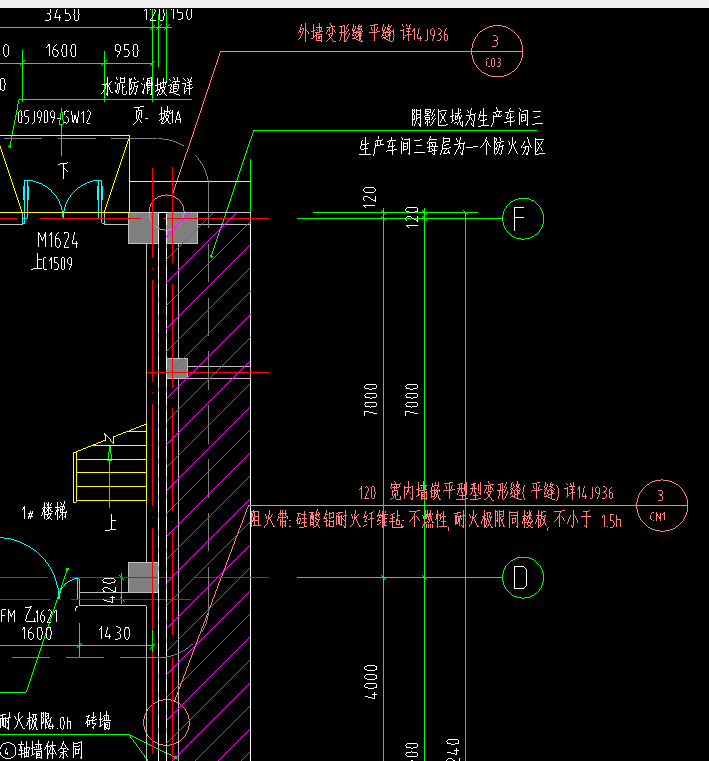Select the note 生产车间三每层为一个防火分区

point(452,147)
